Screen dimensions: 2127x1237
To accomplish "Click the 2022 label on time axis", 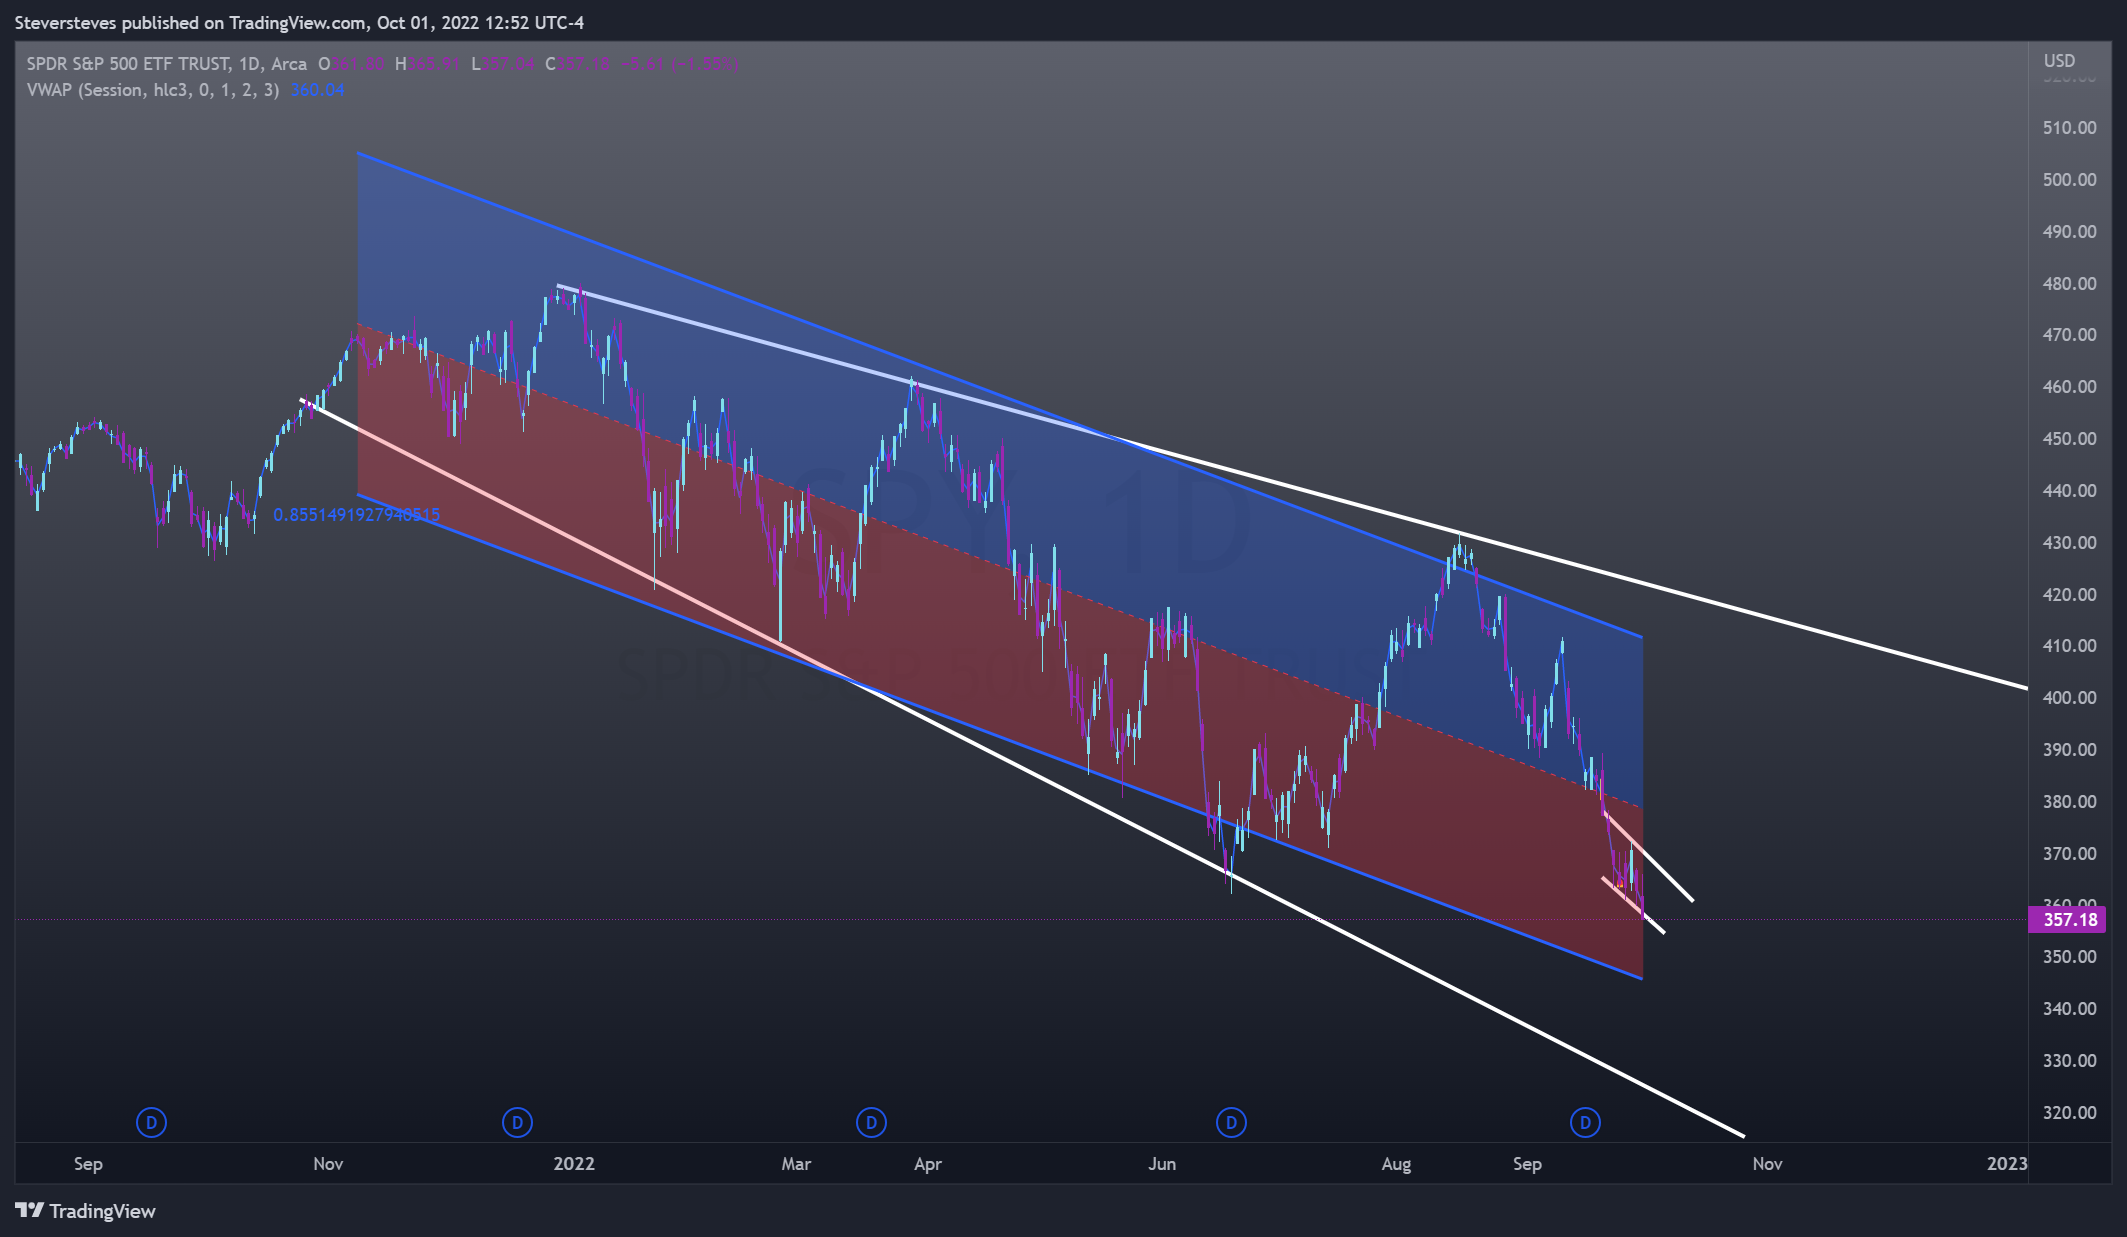I will coord(574,1164).
